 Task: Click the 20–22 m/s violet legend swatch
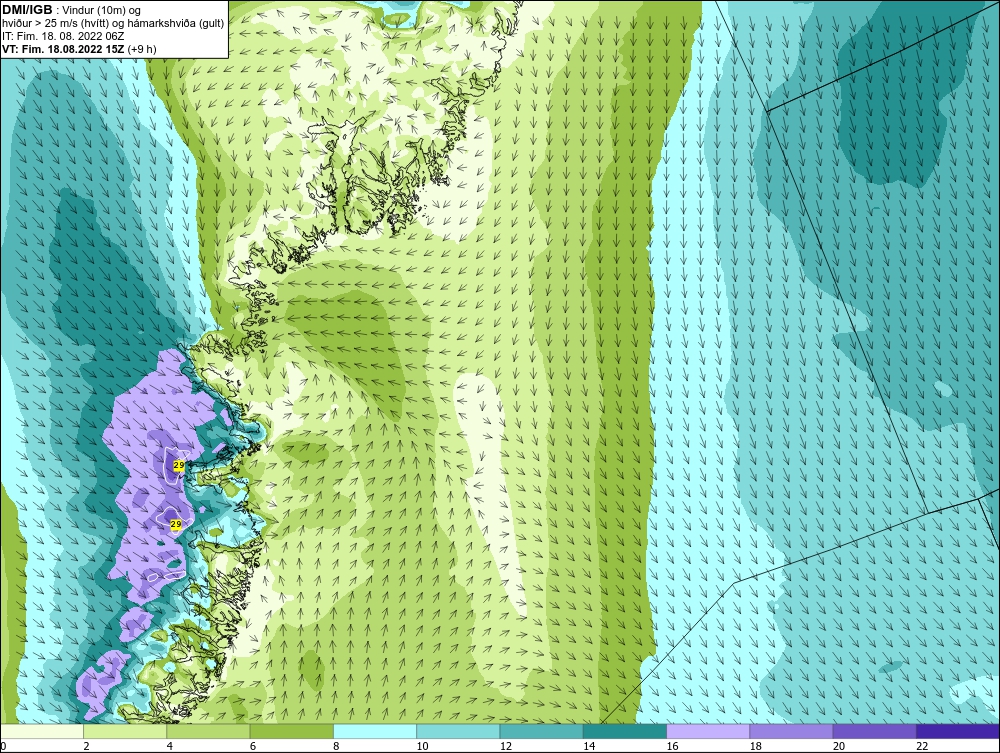point(875,731)
